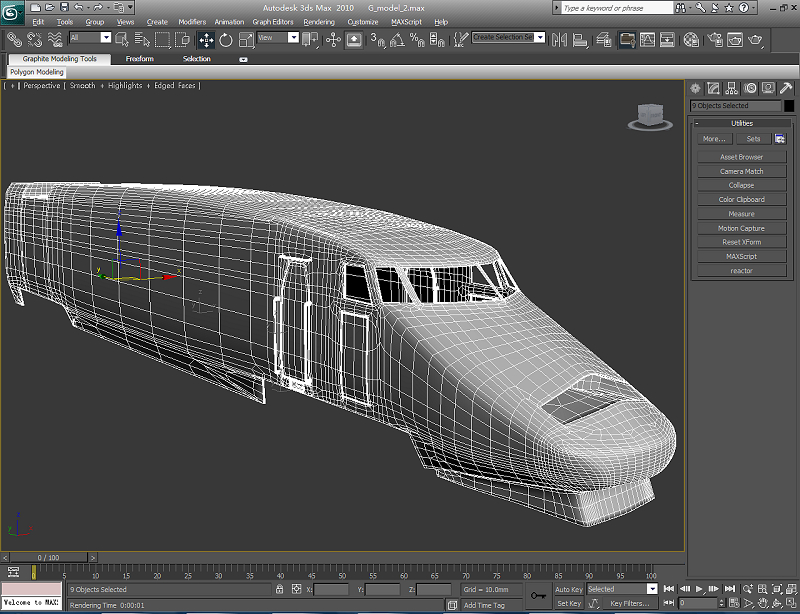Switch to the Freeform ribbon tab

140,59
